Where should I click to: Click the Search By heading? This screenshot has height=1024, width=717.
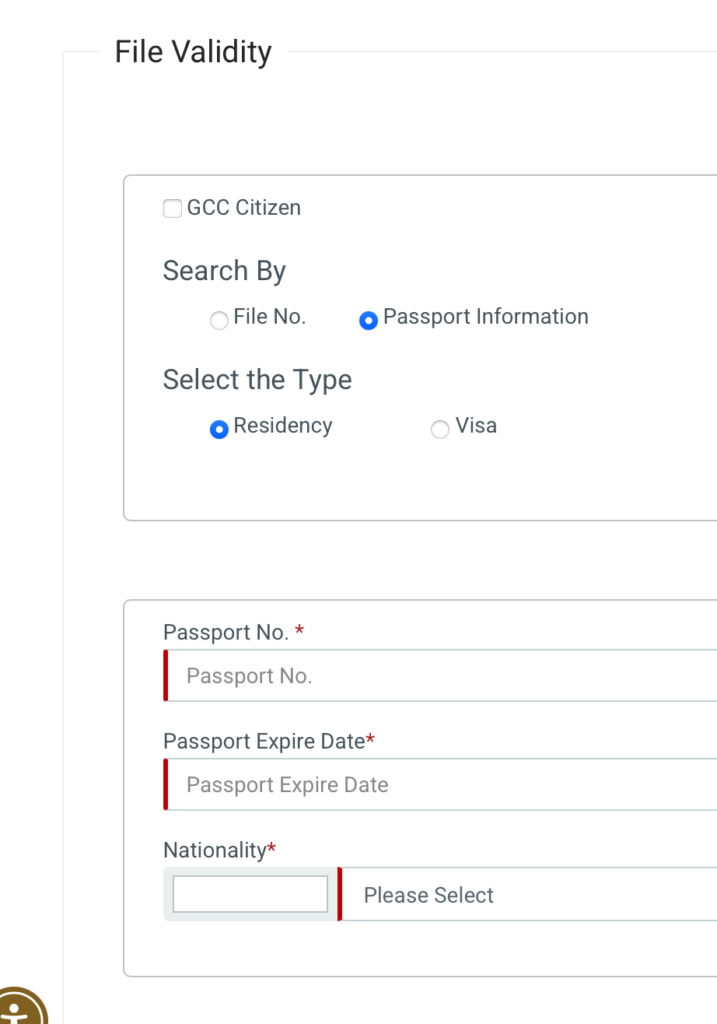point(224,271)
